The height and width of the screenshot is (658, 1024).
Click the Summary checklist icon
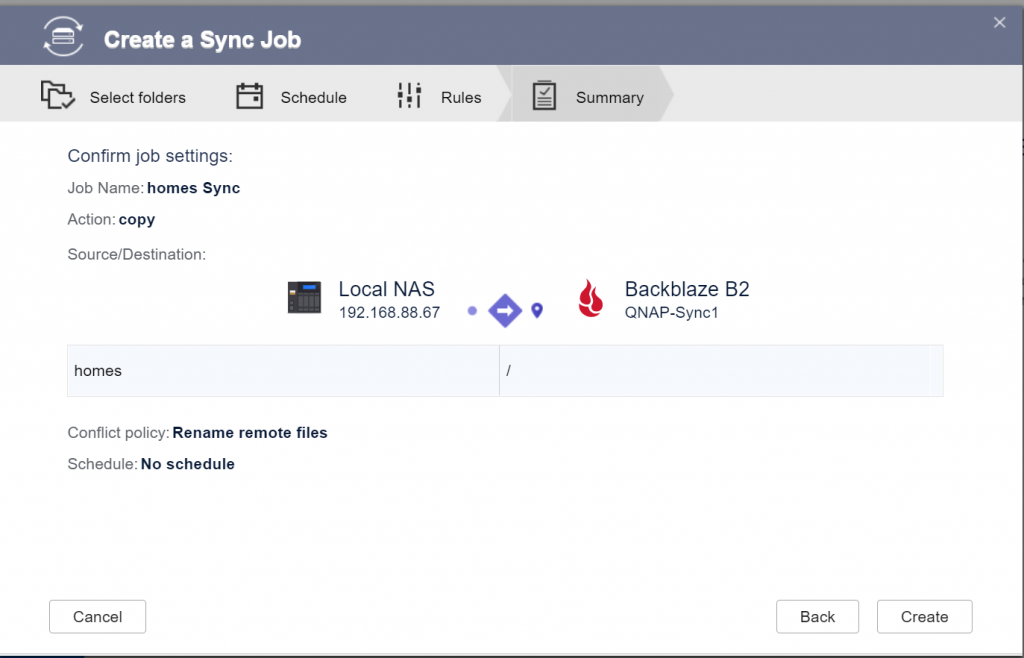(544, 95)
